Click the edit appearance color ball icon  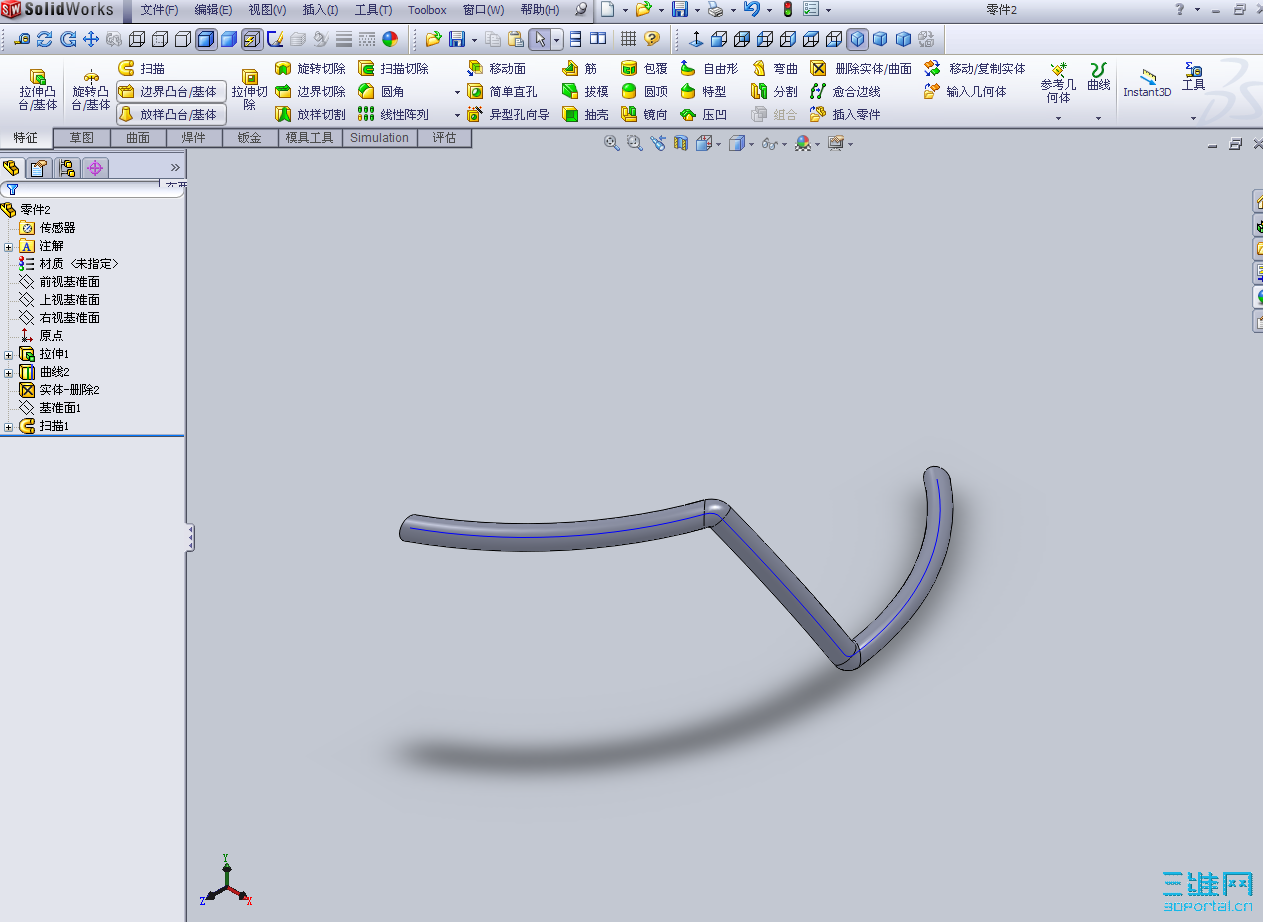coord(390,39)
